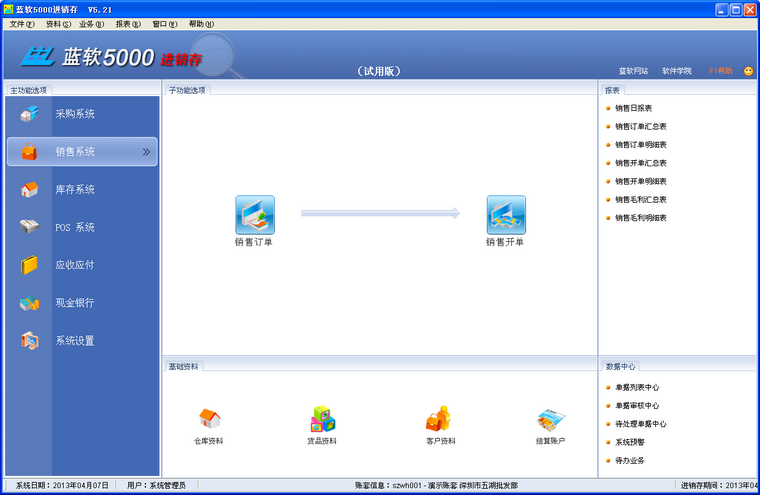Open 系统预警
Image resolution: width=760 pixels, height=495 pixels.
coord(630,442)
